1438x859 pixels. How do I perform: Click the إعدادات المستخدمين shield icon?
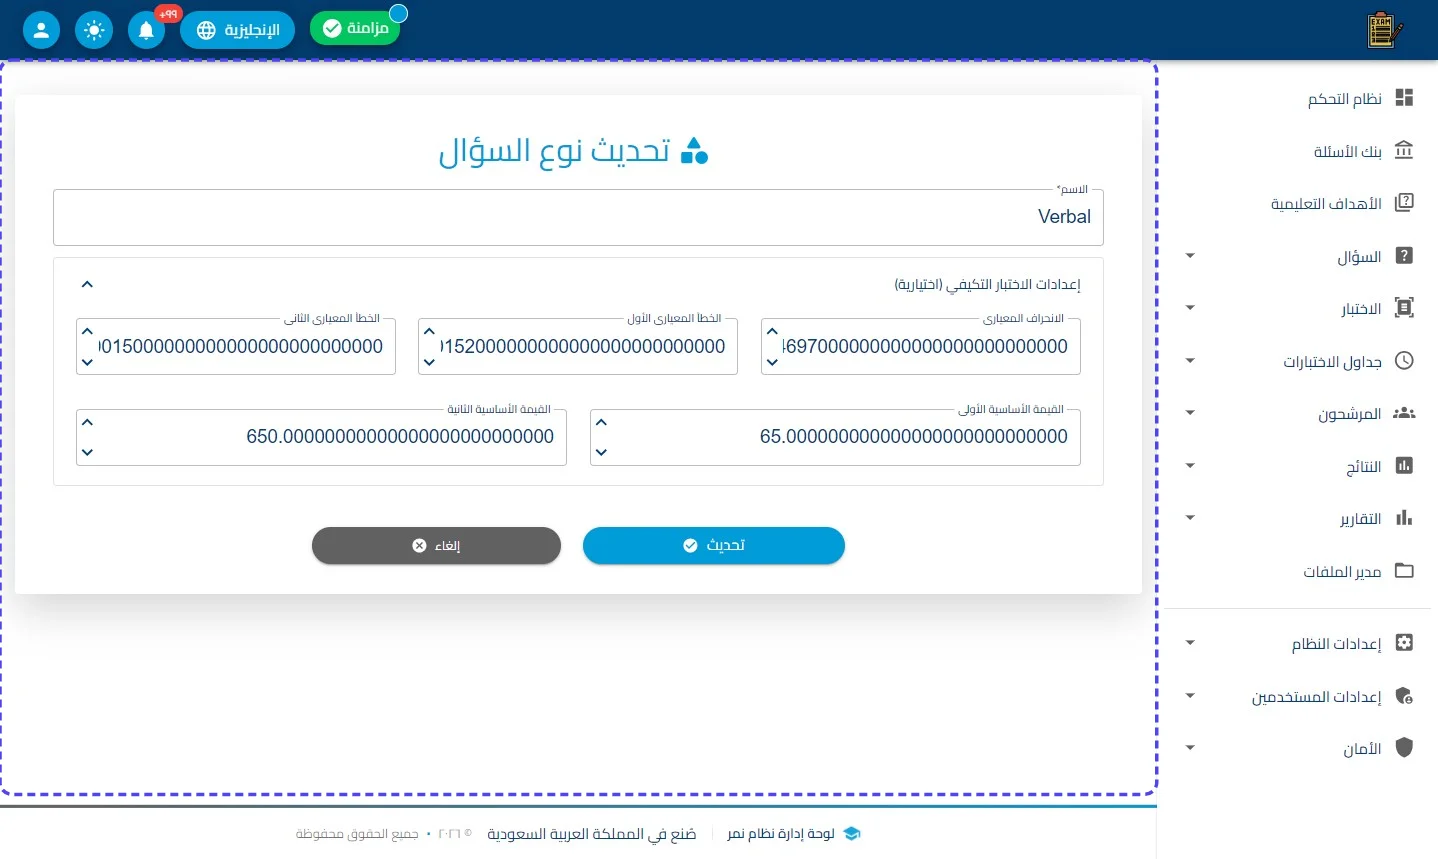[1404, 696]
